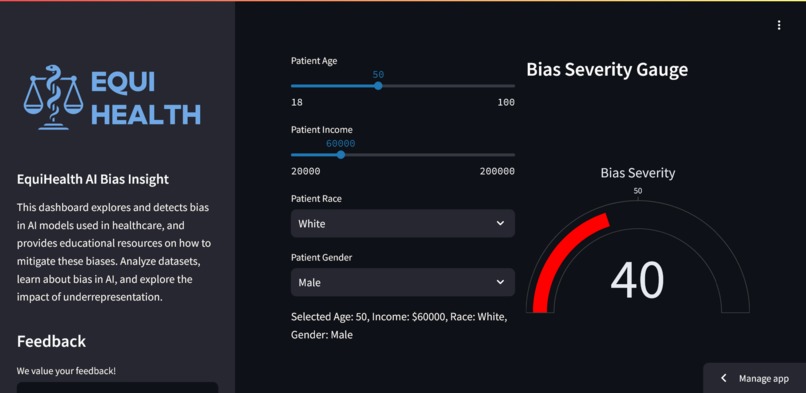This screenshot has width=806, height=393.
Task: Click the Bias Severity Gauge heading
Action: click(607, 70)
